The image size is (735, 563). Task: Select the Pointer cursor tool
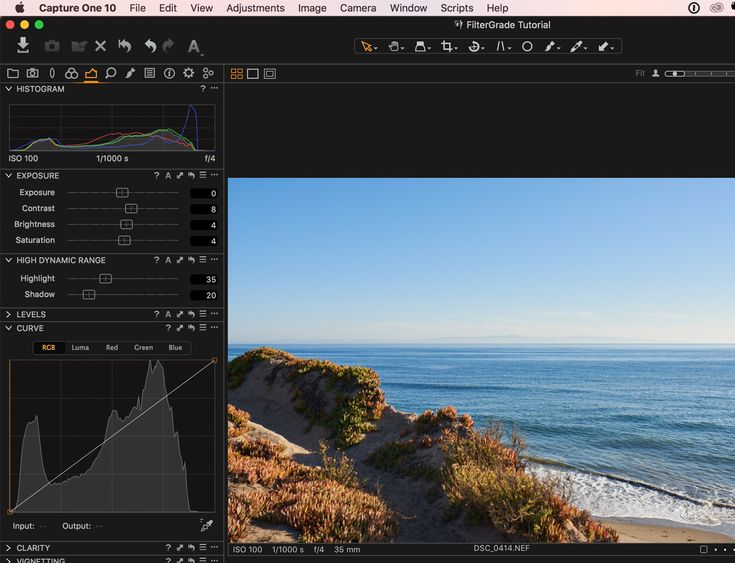[368, 46]
